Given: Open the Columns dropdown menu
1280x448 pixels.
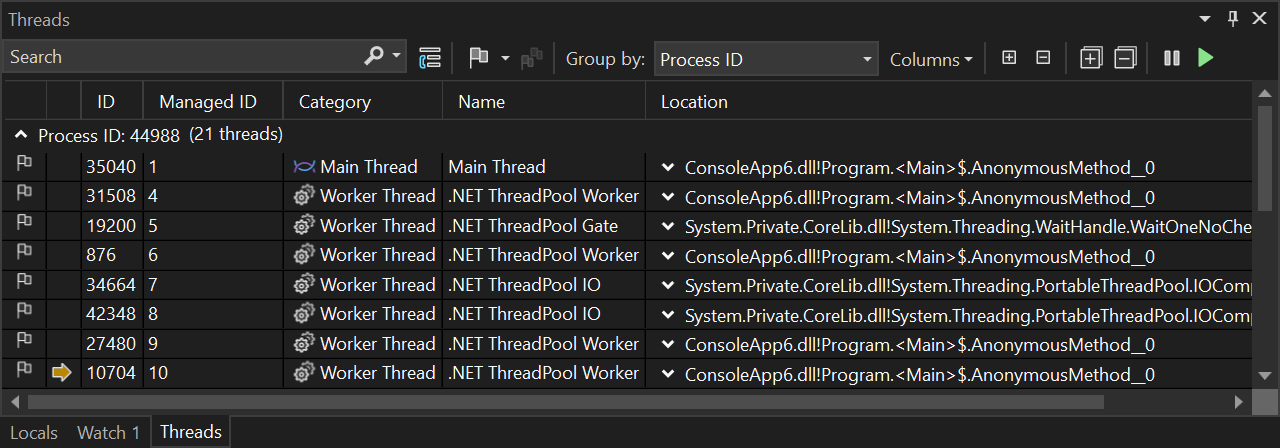Looking at the screenshot, I should pyautogui.click(x=931, y=59).
